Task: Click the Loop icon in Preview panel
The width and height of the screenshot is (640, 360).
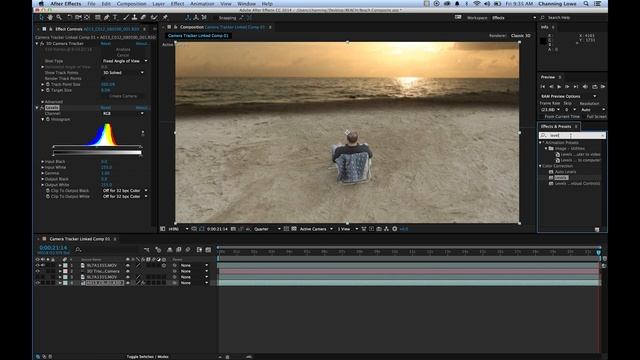Action: click(x=594, y=87)
